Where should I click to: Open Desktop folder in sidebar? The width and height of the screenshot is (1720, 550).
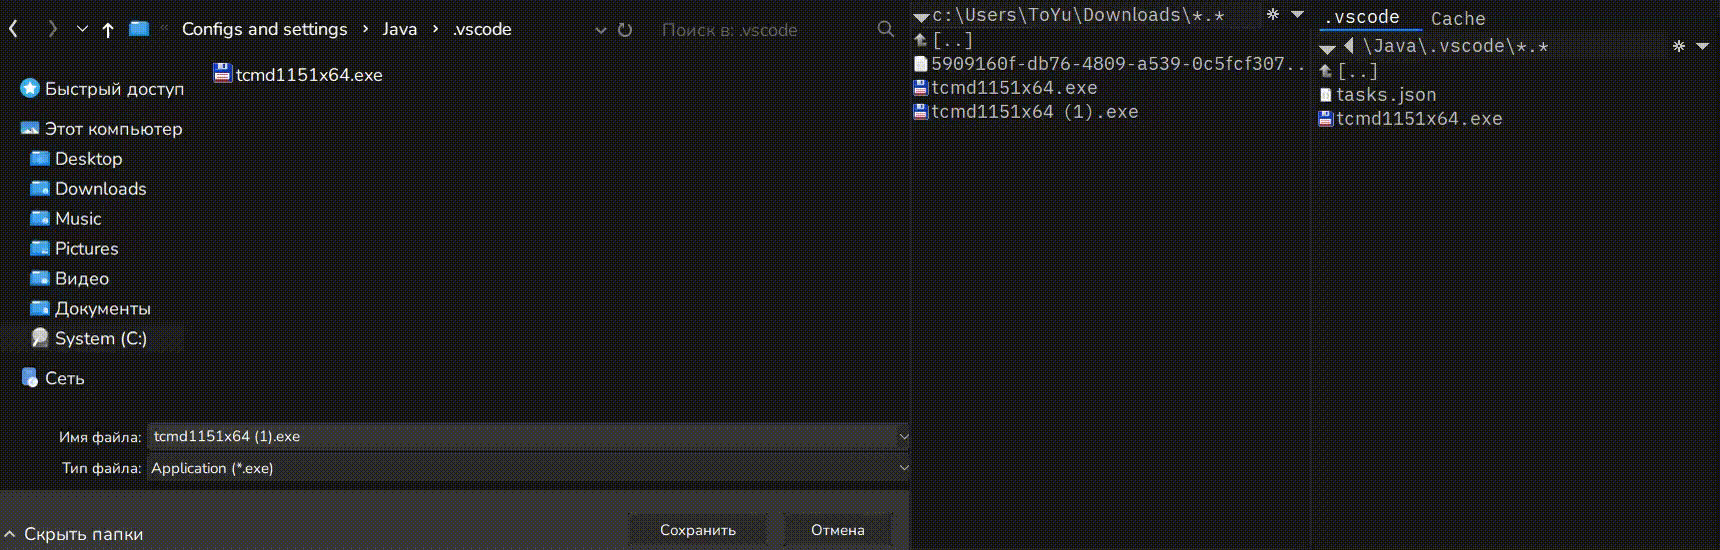(x=88, y=158)
